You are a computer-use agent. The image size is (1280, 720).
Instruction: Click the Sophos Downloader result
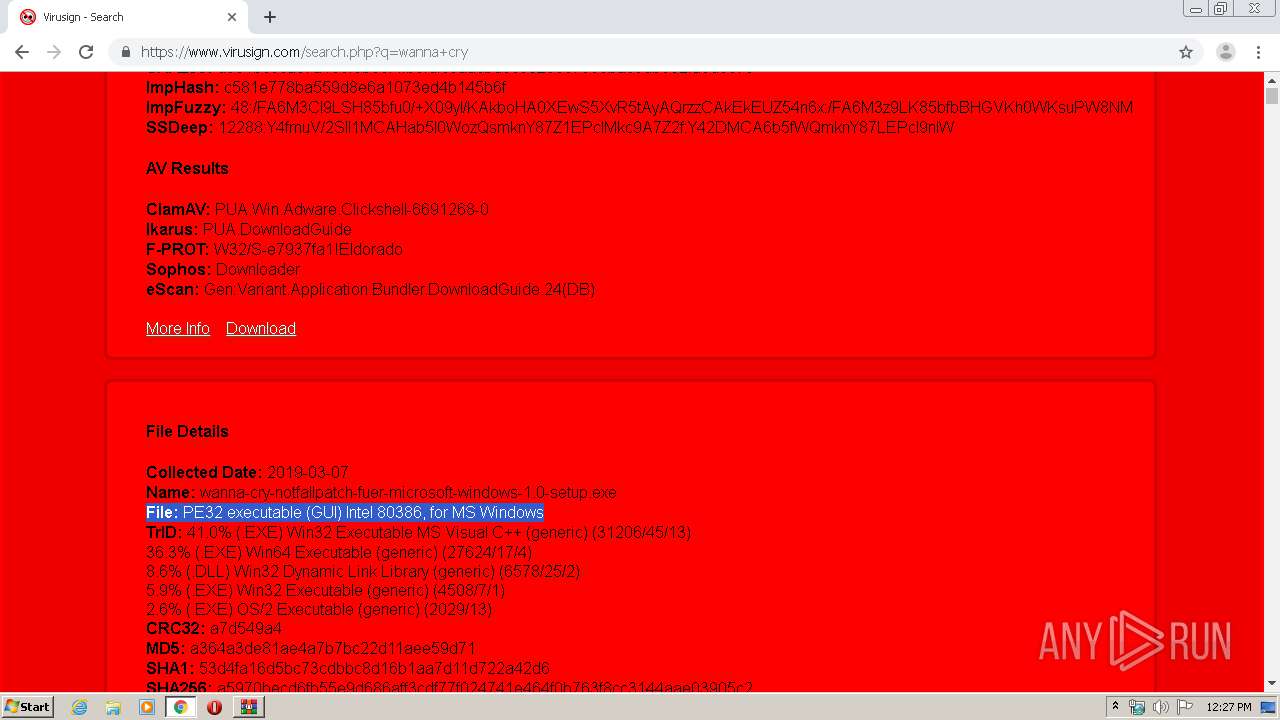click(258, 269)
